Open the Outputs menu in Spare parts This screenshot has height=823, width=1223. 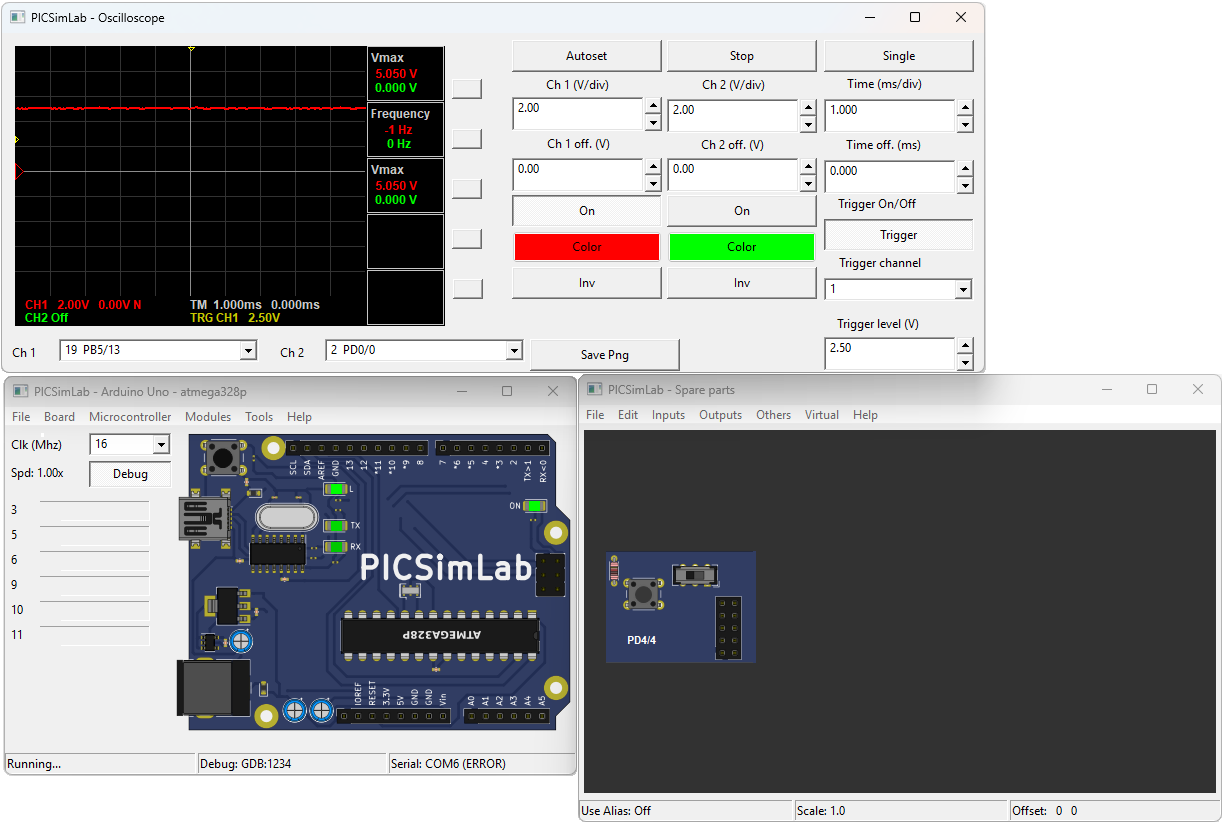click(x=720, y=415)
